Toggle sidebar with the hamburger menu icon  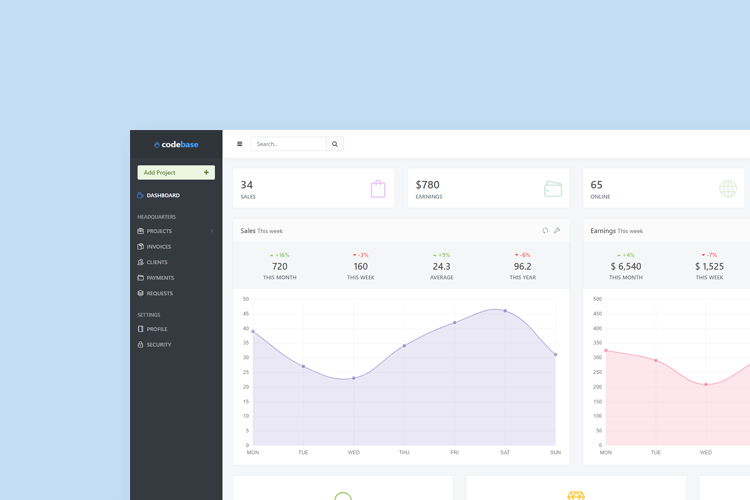click(240, 144)
